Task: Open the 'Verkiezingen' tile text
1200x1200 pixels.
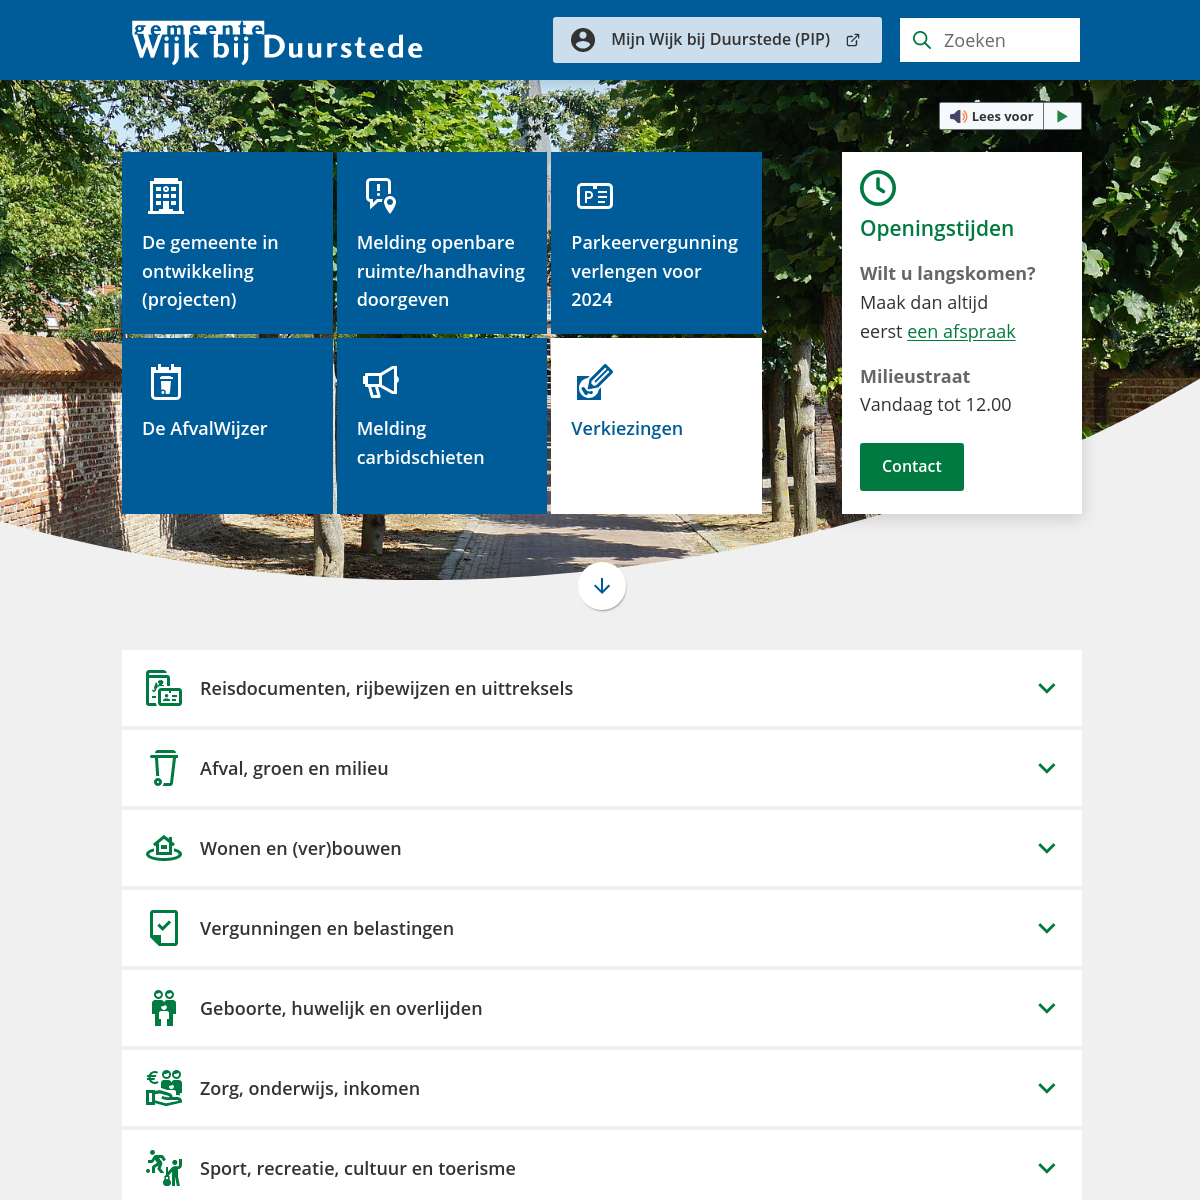Action: [x=627, y=428]
